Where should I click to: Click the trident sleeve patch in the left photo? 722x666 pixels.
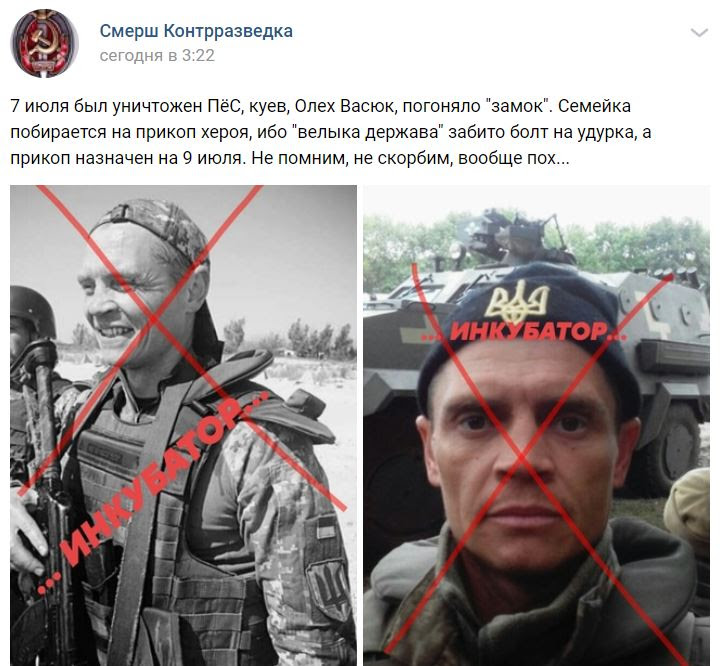329,583
